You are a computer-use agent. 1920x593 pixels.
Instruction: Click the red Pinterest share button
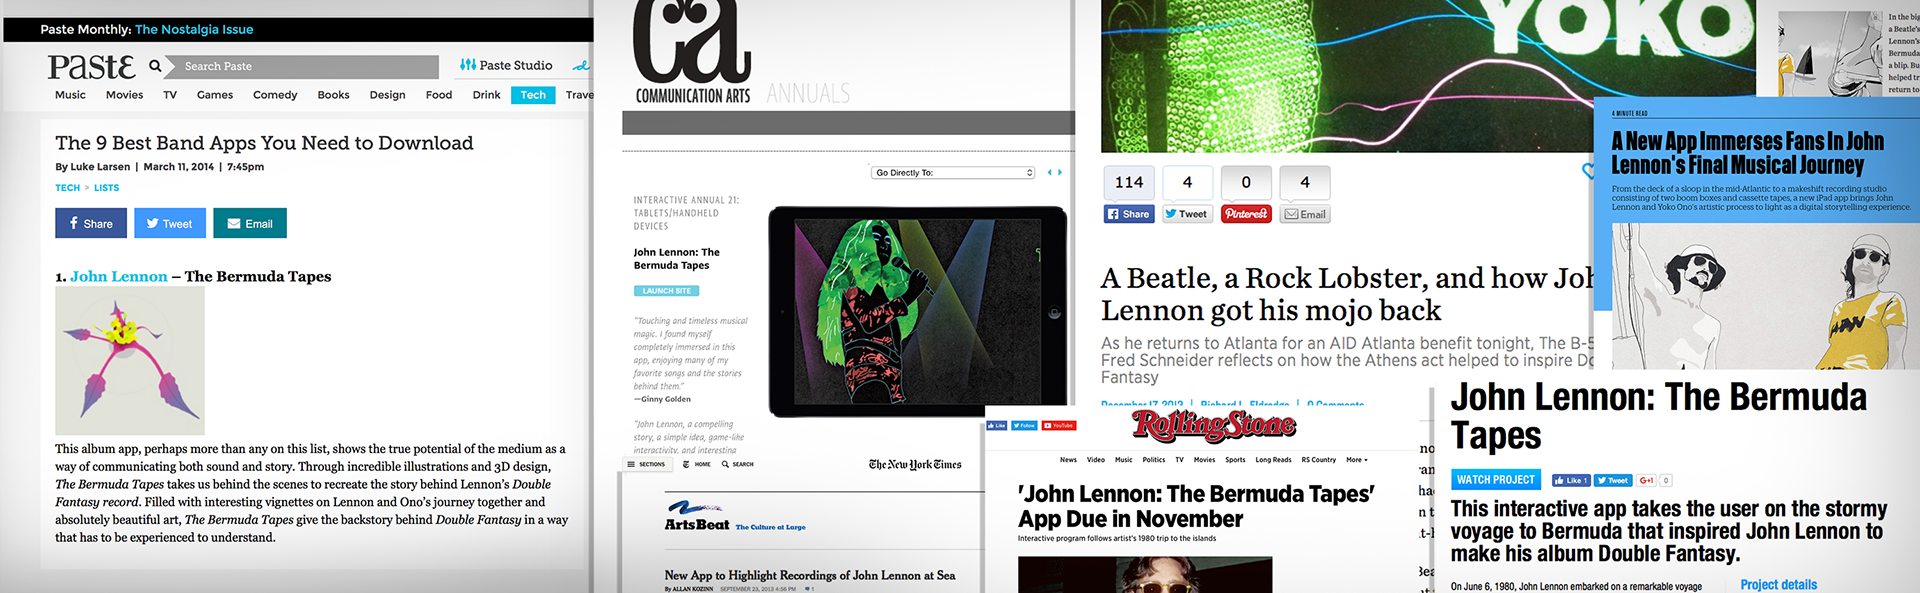click(1246, 214)
